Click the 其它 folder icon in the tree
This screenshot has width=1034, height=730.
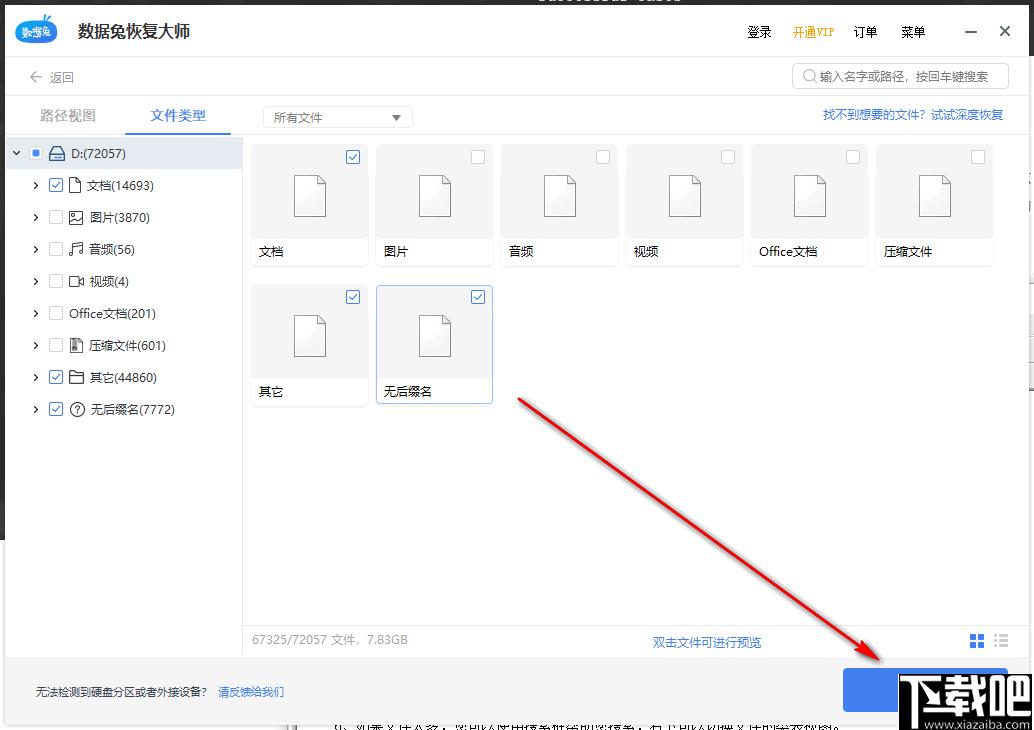click(x=76, y=377)
